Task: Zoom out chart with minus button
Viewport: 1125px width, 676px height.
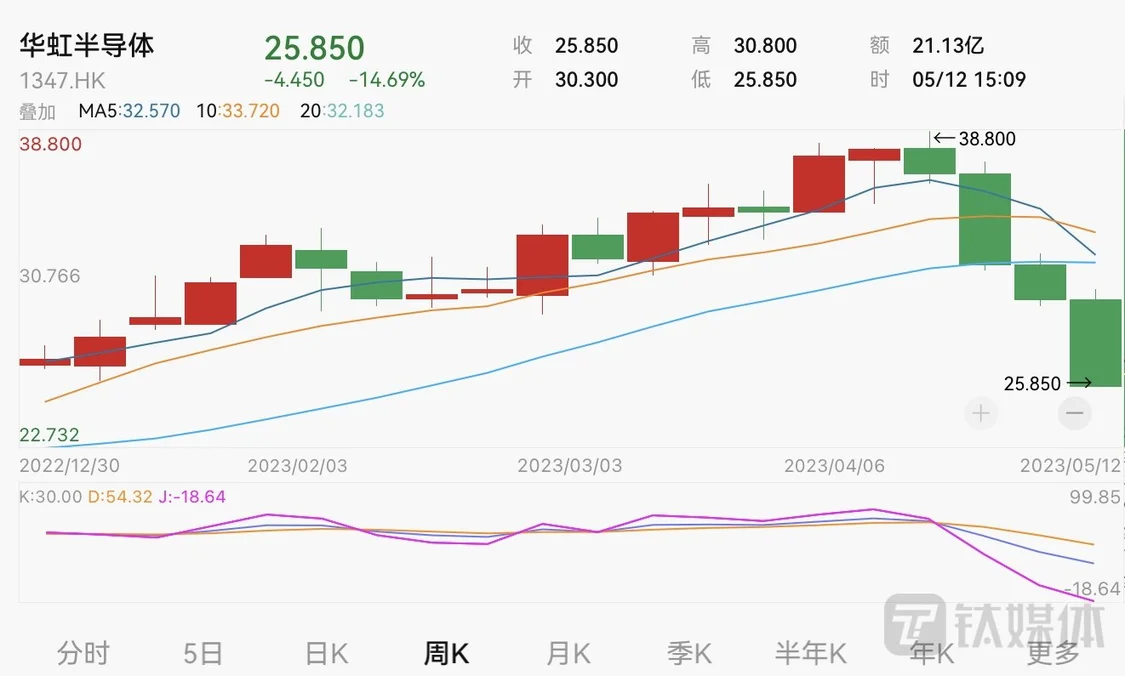Action: click(1075, 413)
